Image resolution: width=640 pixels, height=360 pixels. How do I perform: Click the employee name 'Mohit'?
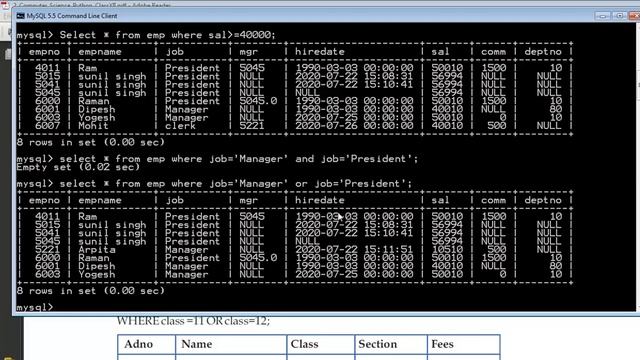93,126
